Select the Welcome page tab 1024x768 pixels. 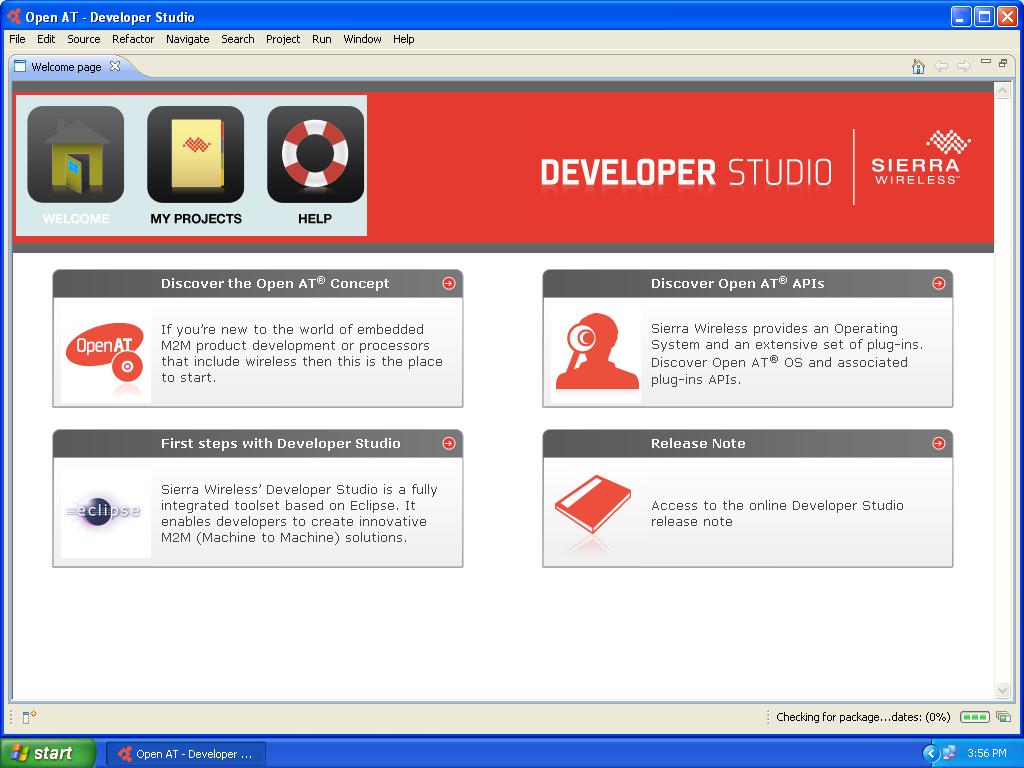point(66,67)
